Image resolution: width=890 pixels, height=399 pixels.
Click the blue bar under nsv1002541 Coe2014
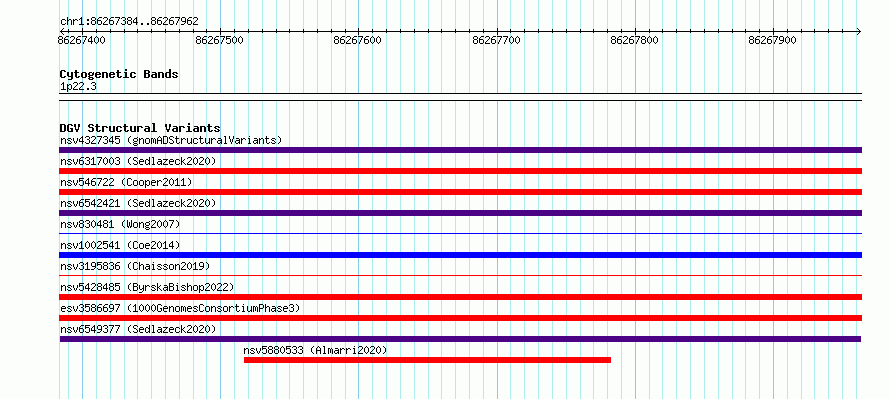tap(460, 255)
